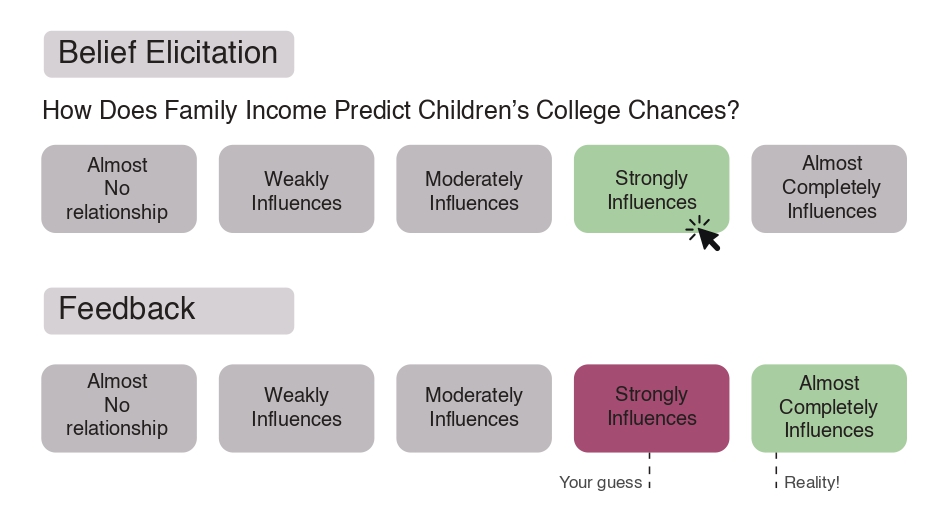Click the green 'Almost Completely Influences' feedback box
The image size is (952, 511).
click(829, 408)
